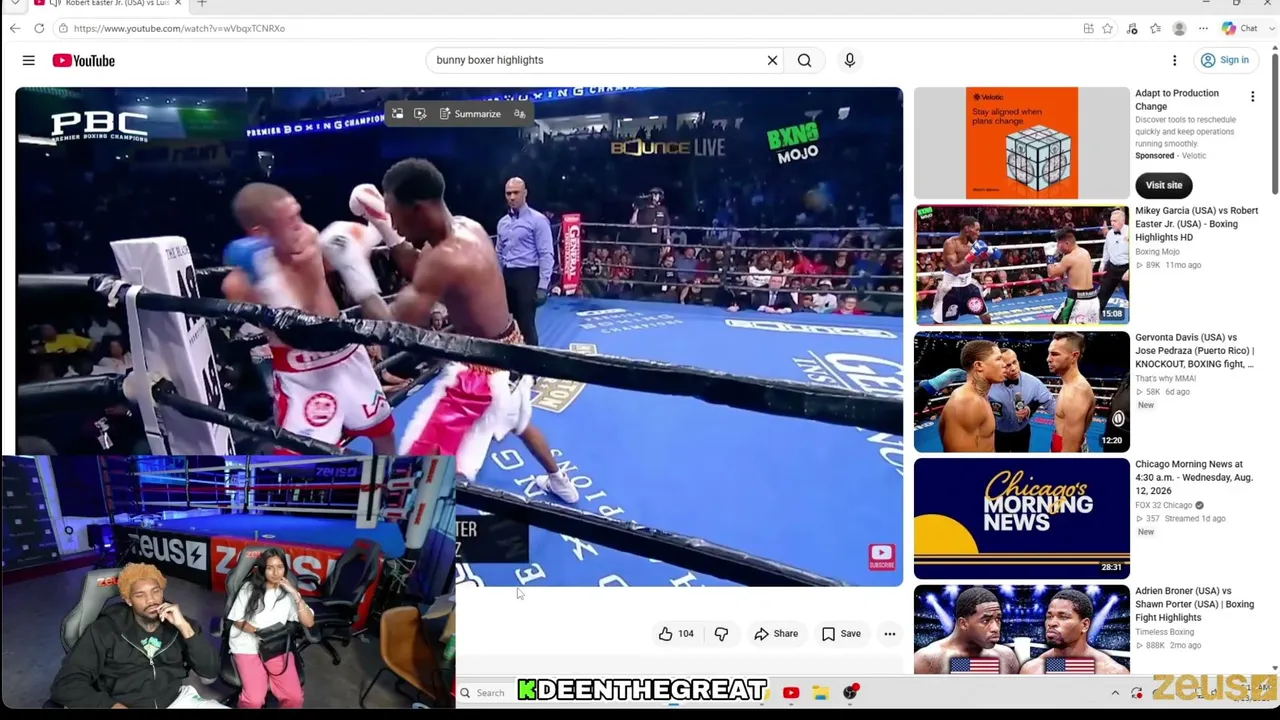Go back in browser history
The width and height of the screenshot is (1280, 720).
click(15, 28)
